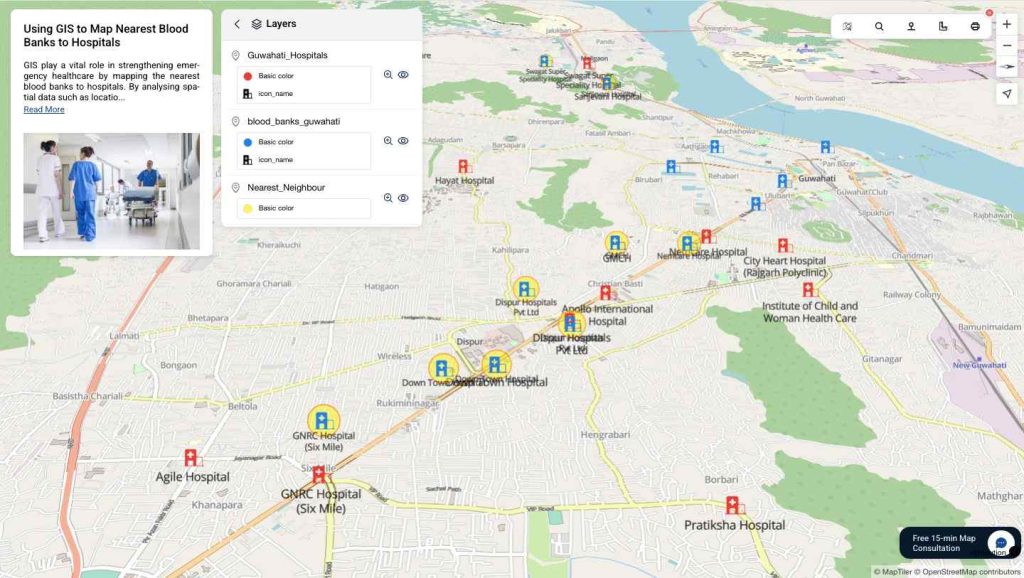Viewport: 1024px width, 578px height.
Task: Open the map search tool on the top toolbar
Action: click(879, 27)
